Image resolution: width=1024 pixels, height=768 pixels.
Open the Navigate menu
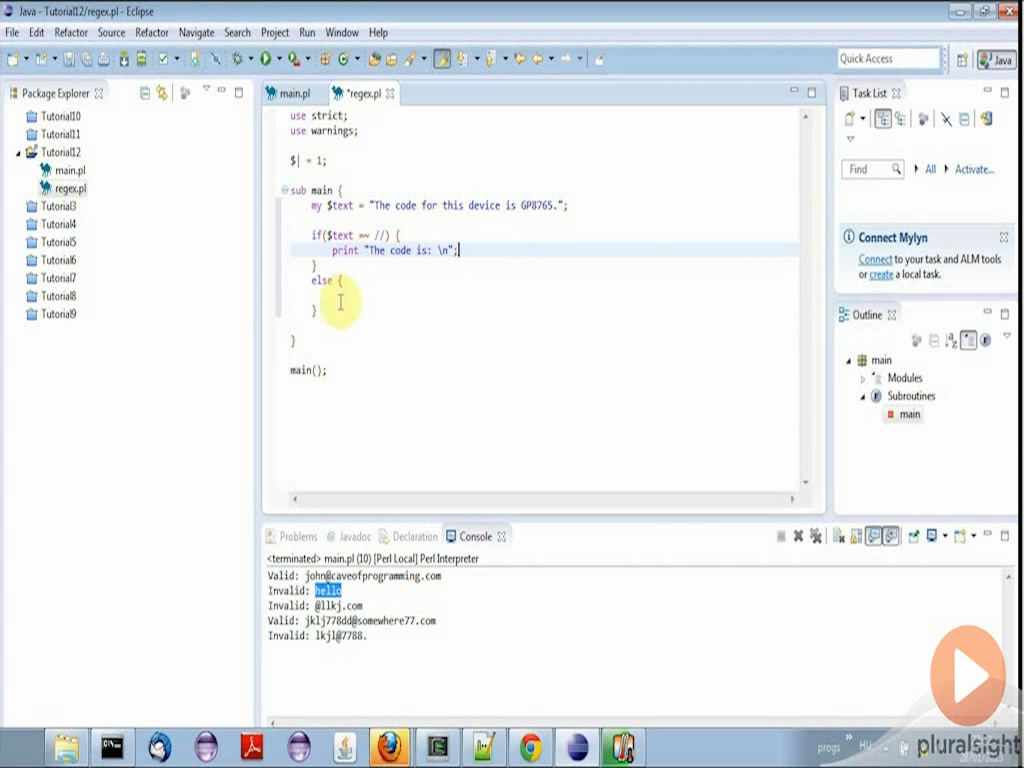tap(197, 33)
